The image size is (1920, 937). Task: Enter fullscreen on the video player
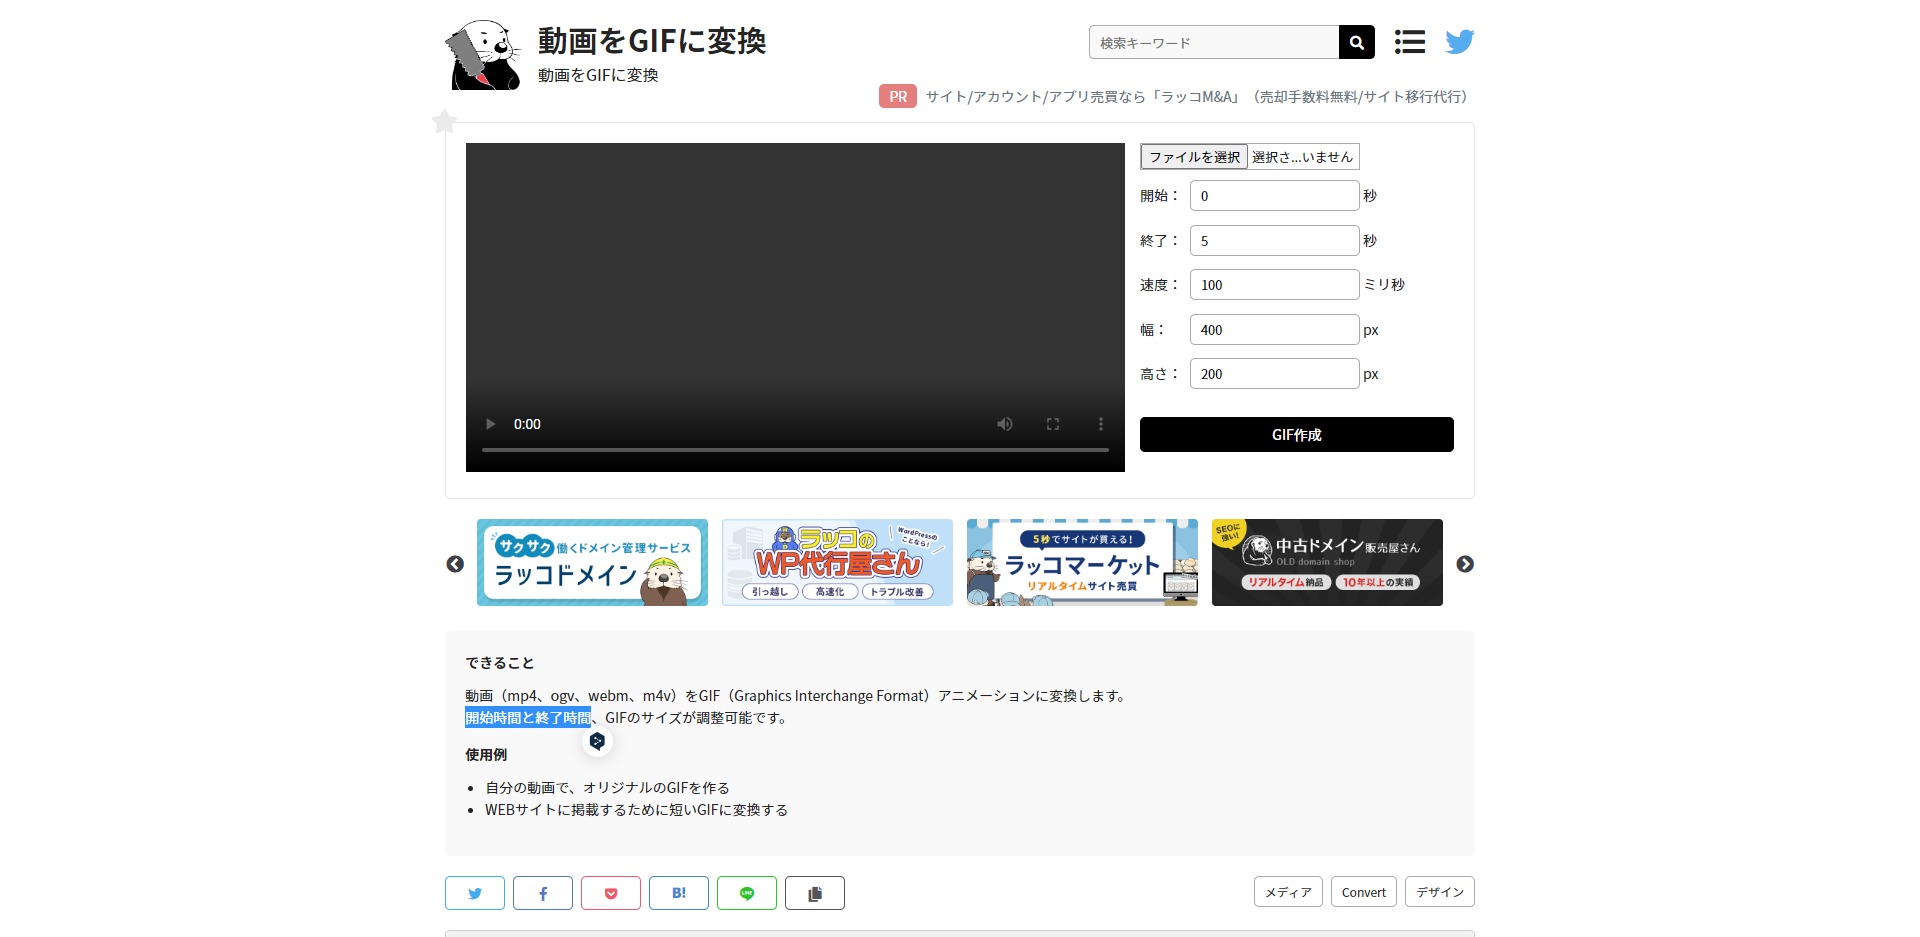pyautogui.click(x=1052, y=424)
